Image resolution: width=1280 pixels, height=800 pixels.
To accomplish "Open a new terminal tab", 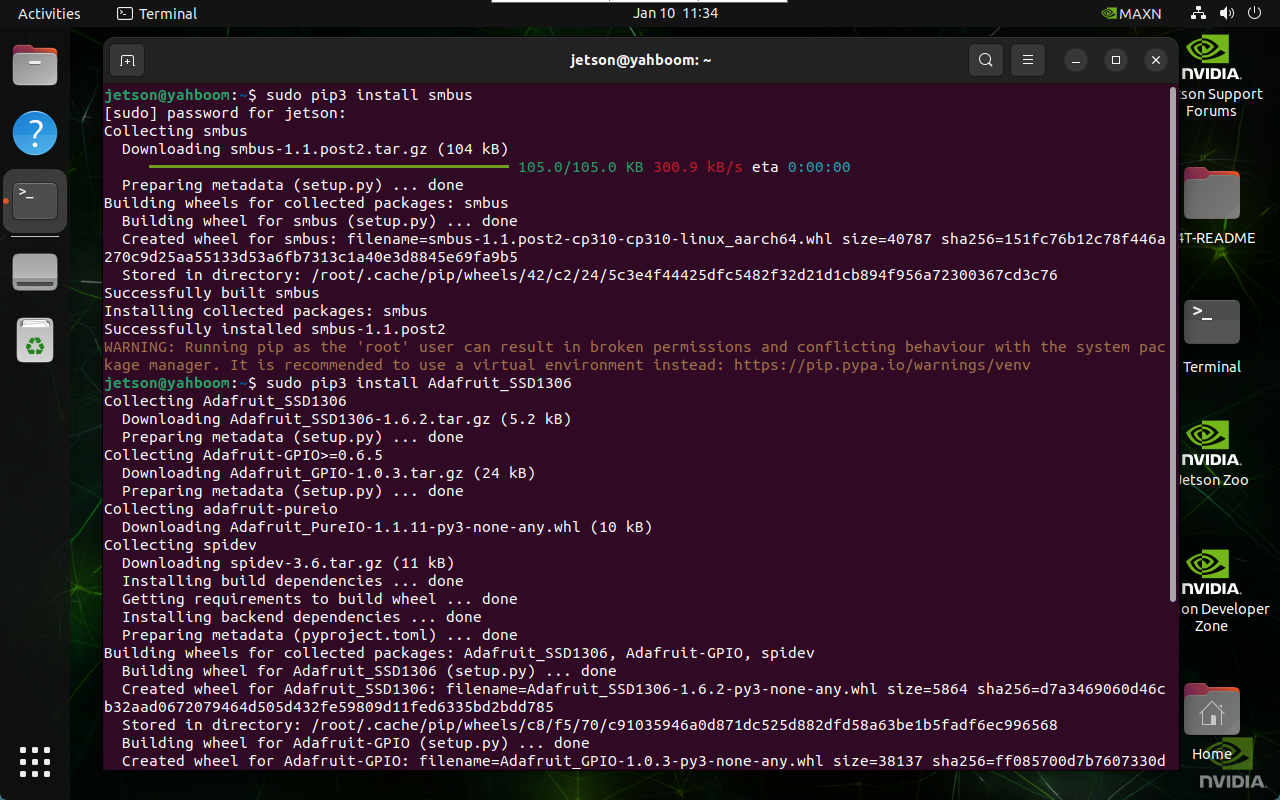I will [x=127, y=60].
